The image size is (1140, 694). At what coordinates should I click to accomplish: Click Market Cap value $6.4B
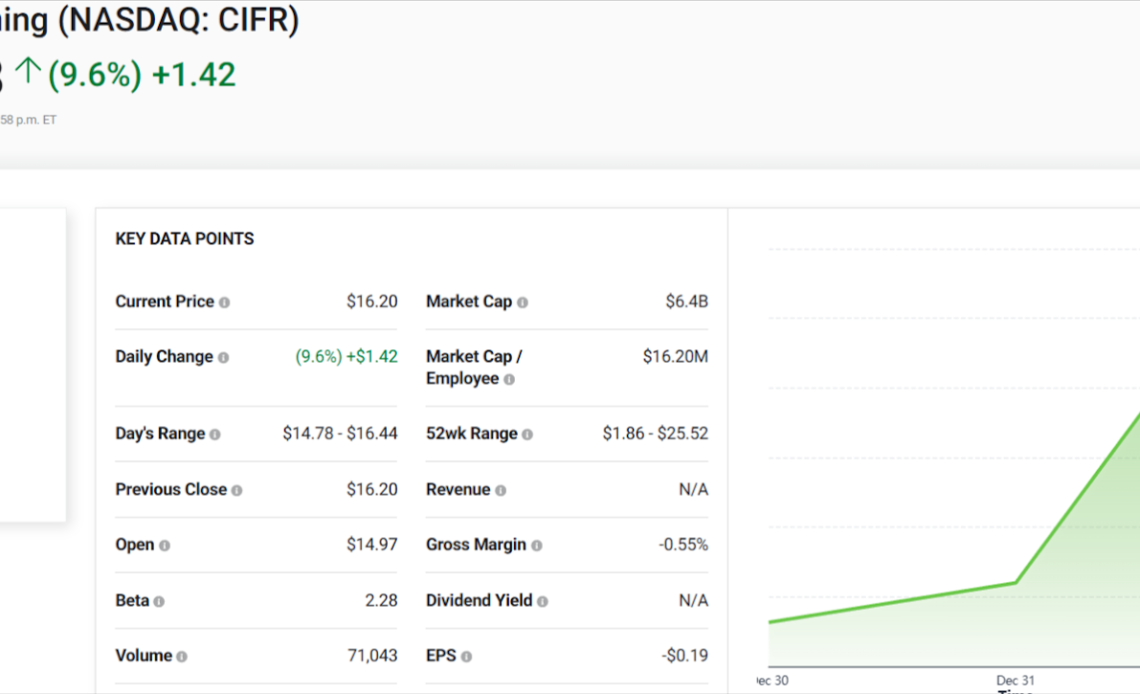point(686,302)
